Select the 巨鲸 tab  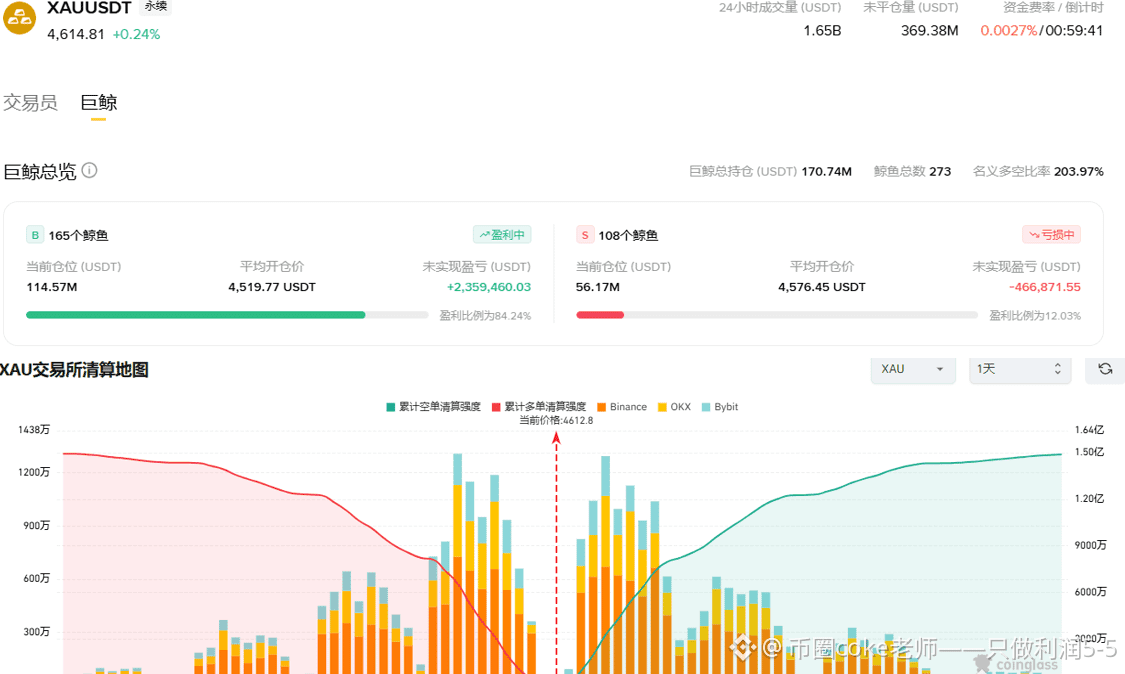pyautogui.click(x=98, y=103)
